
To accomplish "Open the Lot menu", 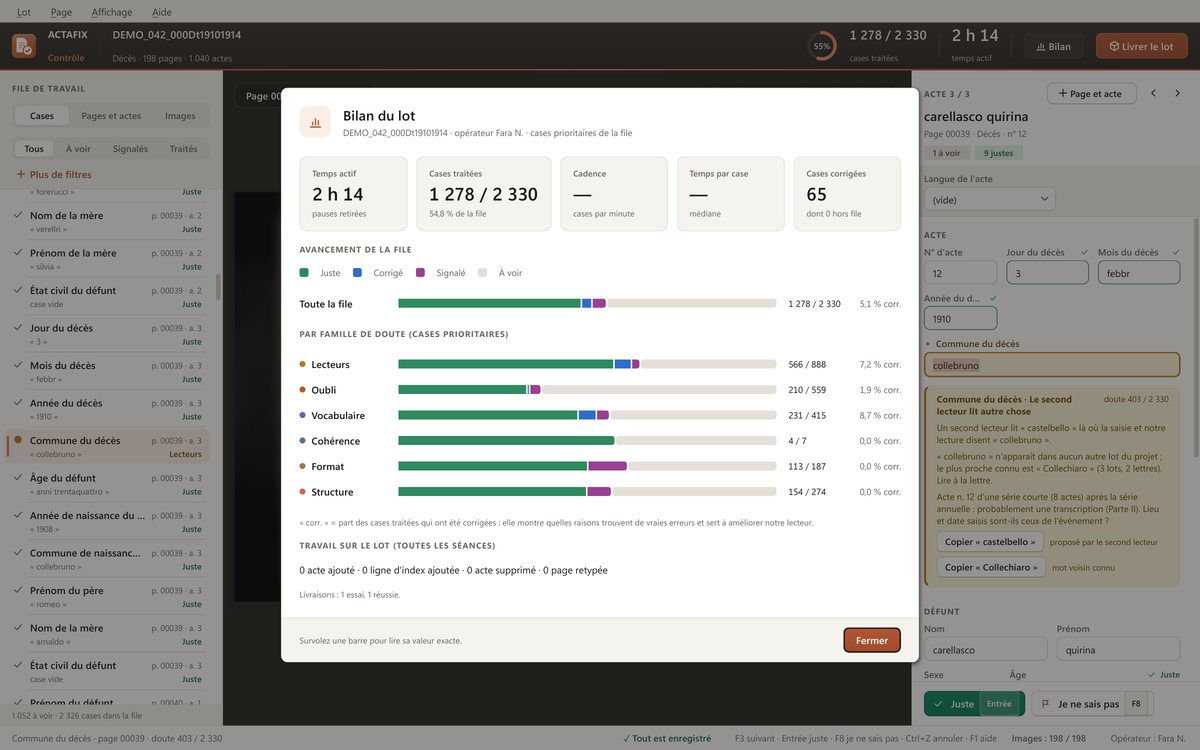I will pyautogui.click(x=24, y=12).
